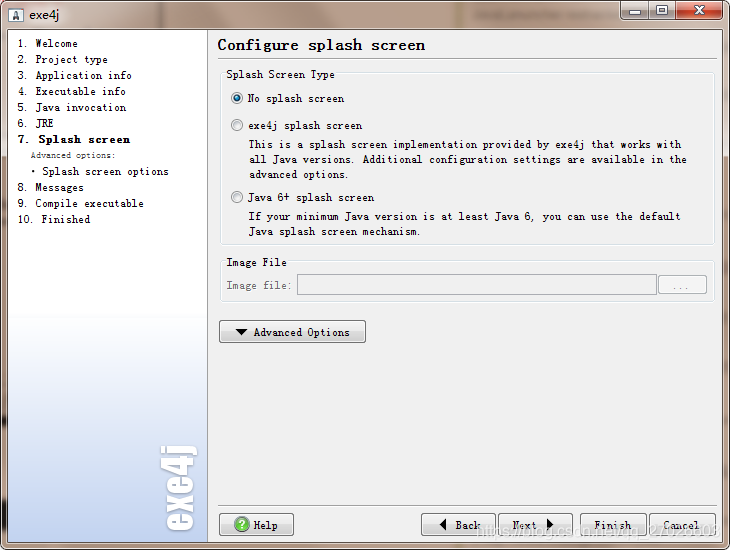Go Back to the JRE step
Viewport: 730px width, 550px height.
pyautogui.click(x=458, y=525)
